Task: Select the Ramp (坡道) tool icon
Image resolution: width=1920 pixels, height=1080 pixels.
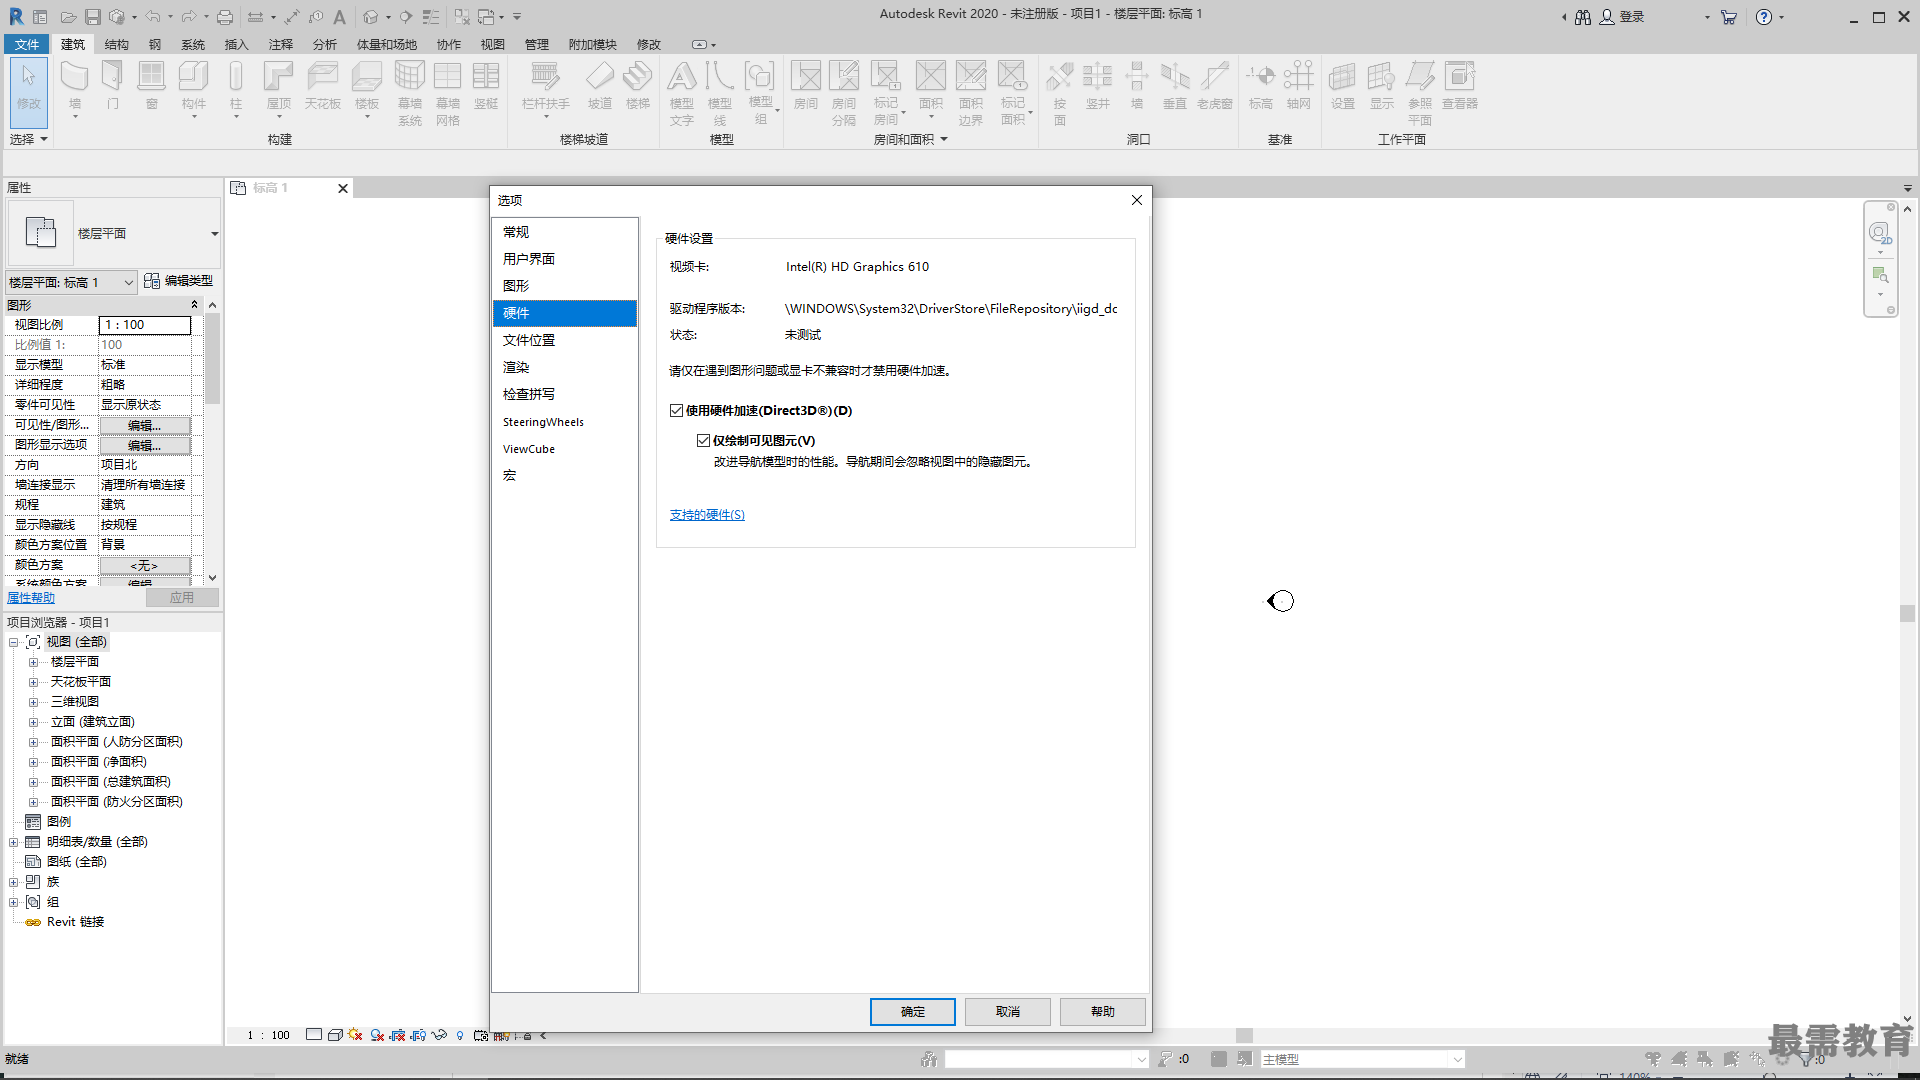Action: pos(600,78)
